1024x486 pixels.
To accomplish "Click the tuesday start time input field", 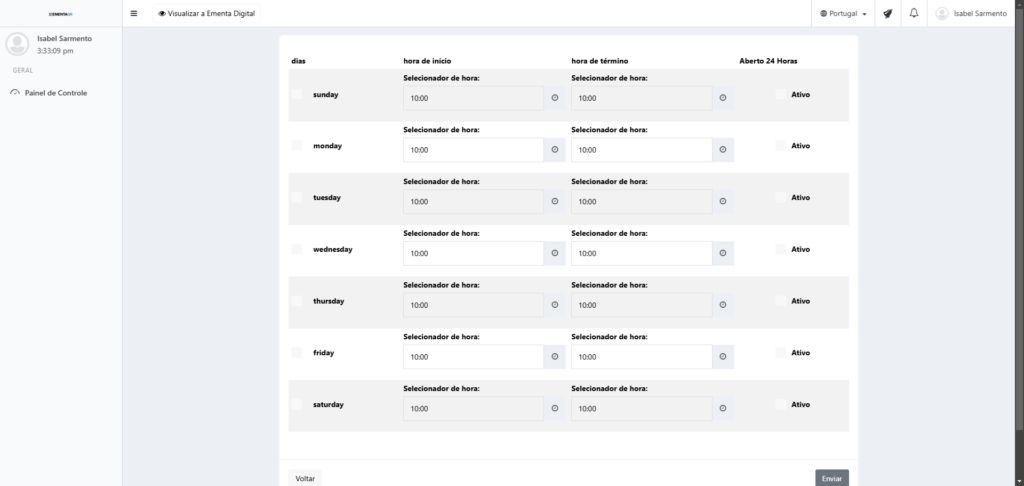I will pos(473,202).
